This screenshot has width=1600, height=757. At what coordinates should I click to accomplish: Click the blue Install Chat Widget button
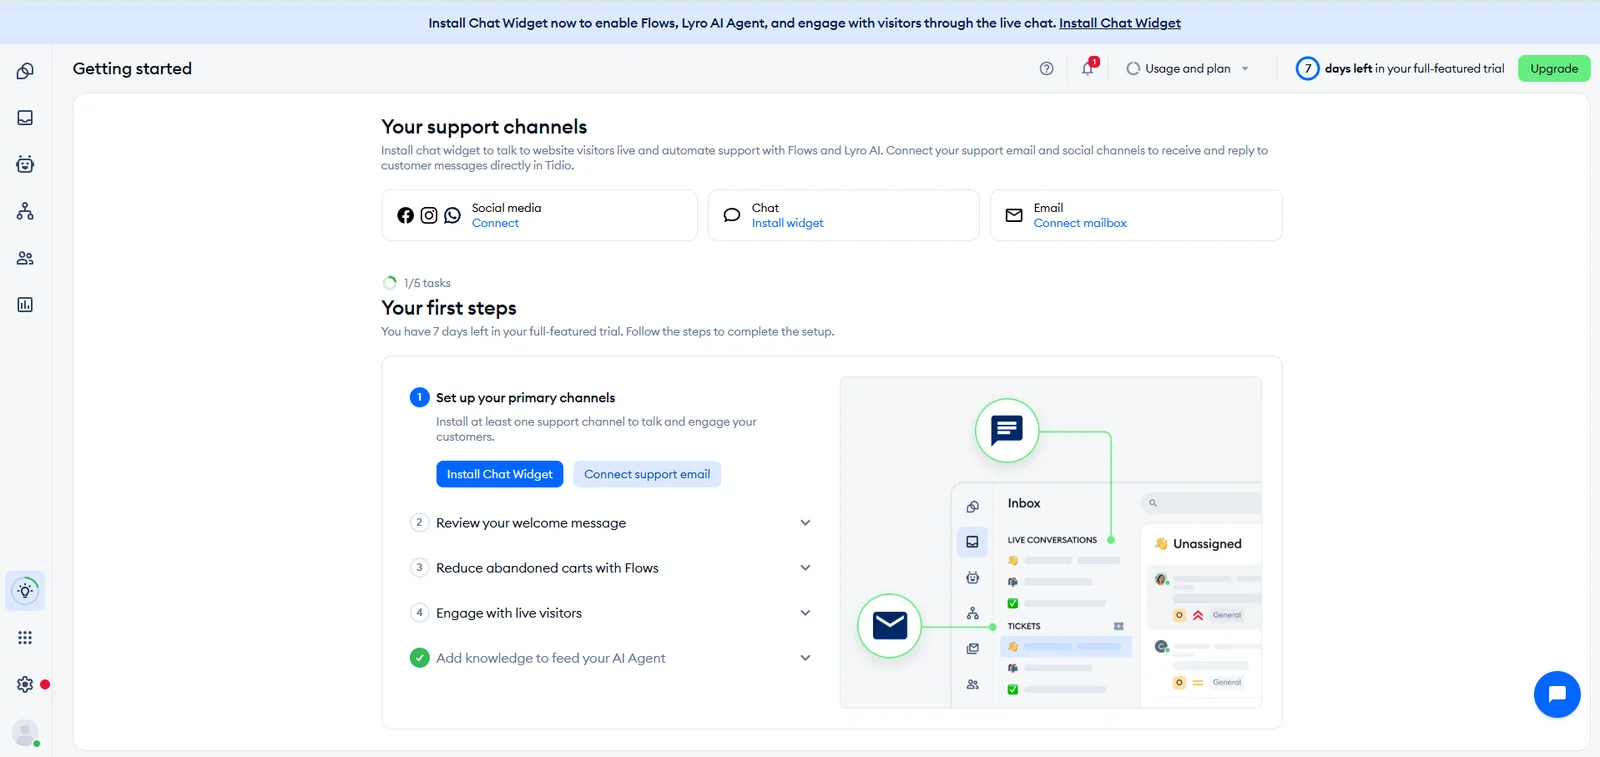(x=500, y=474)
